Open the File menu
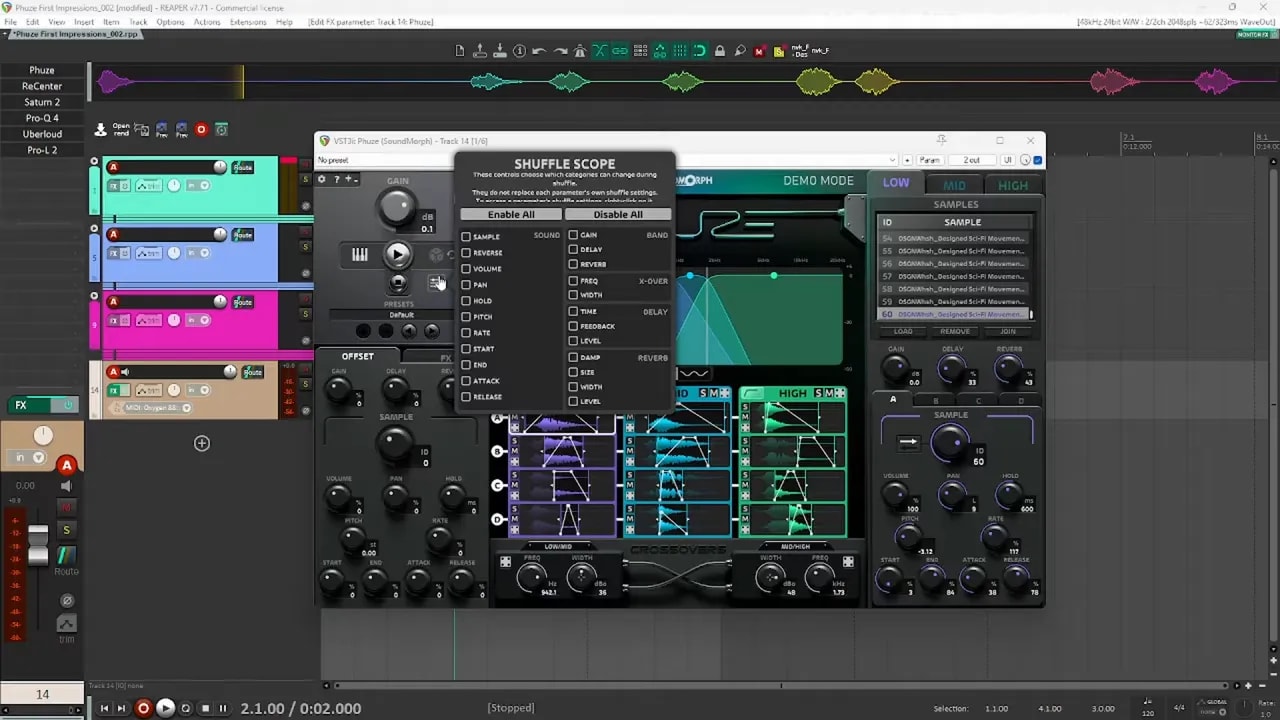The image size is (1280, 720). coord(11,22)
